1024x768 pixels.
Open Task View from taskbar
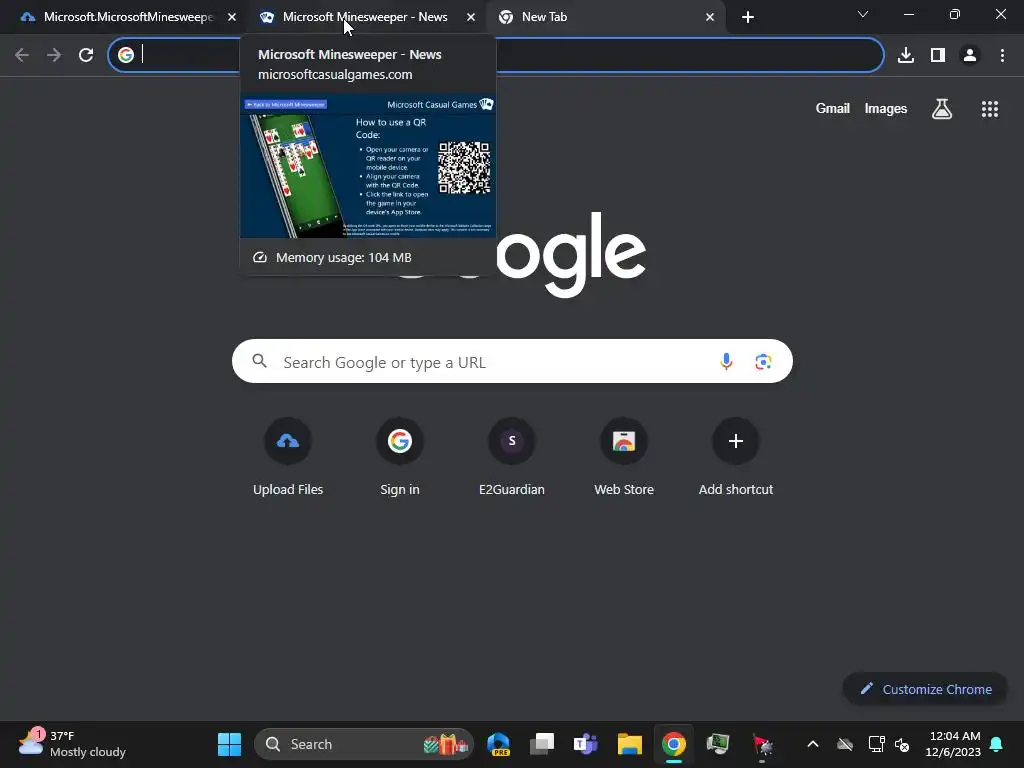542,744
